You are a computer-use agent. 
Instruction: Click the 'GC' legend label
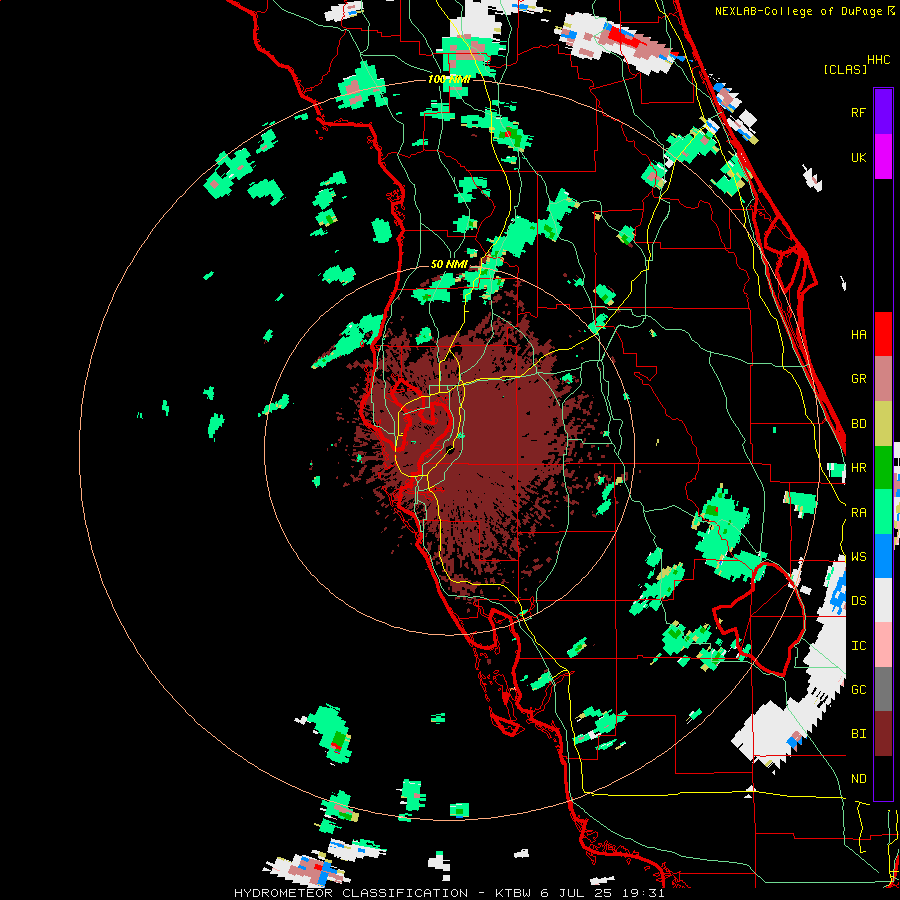coord(858,690)
